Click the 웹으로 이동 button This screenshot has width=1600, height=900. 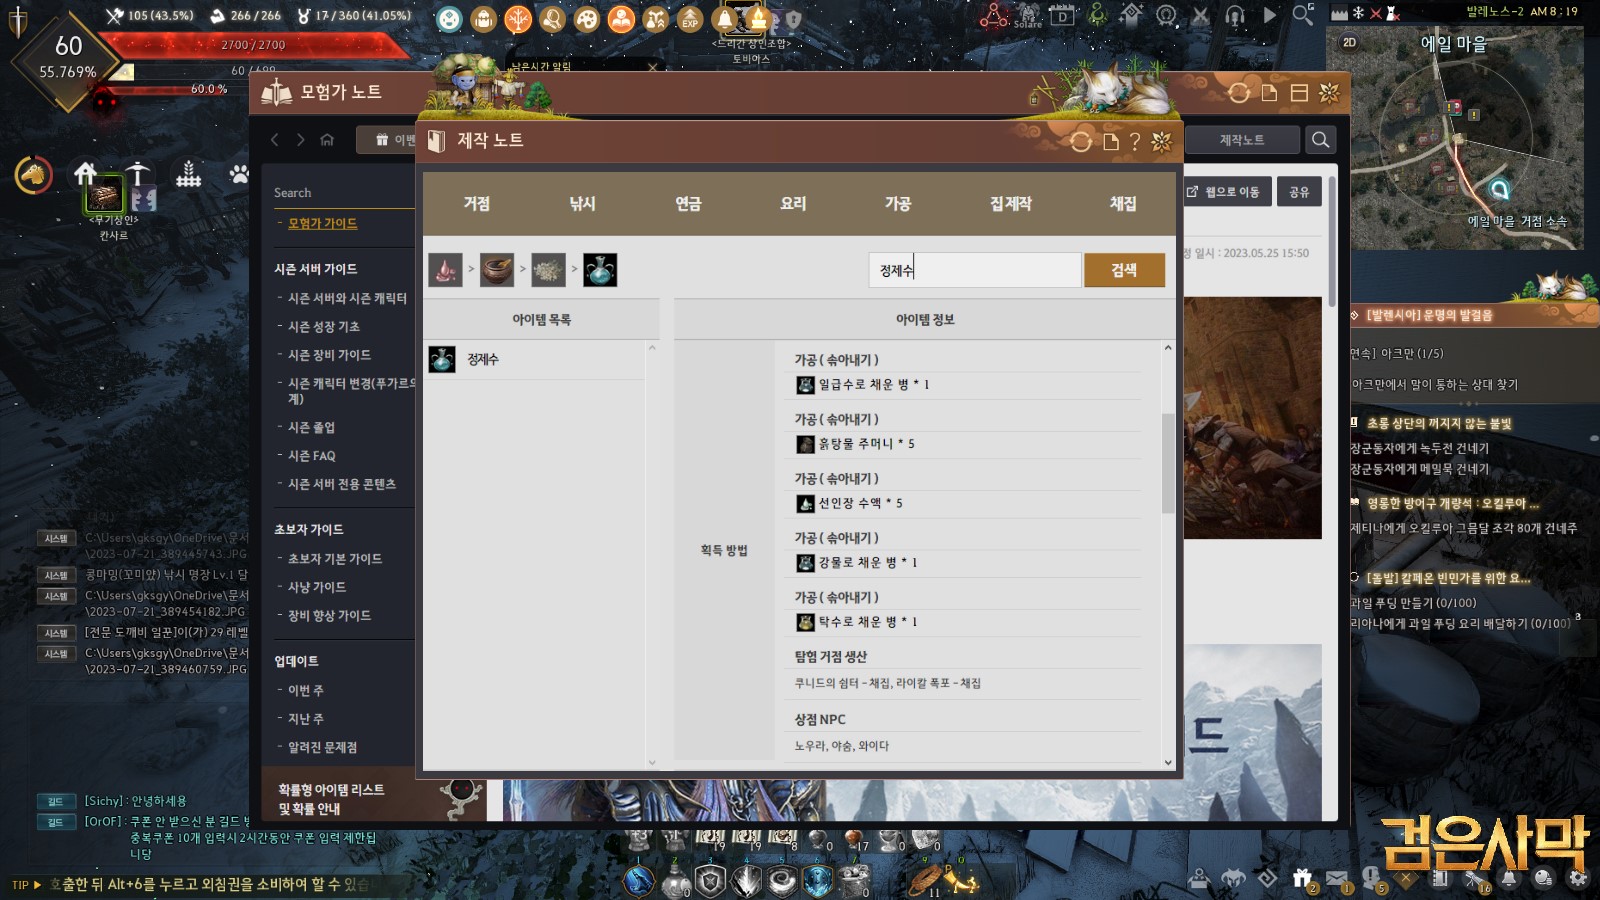1227,191
